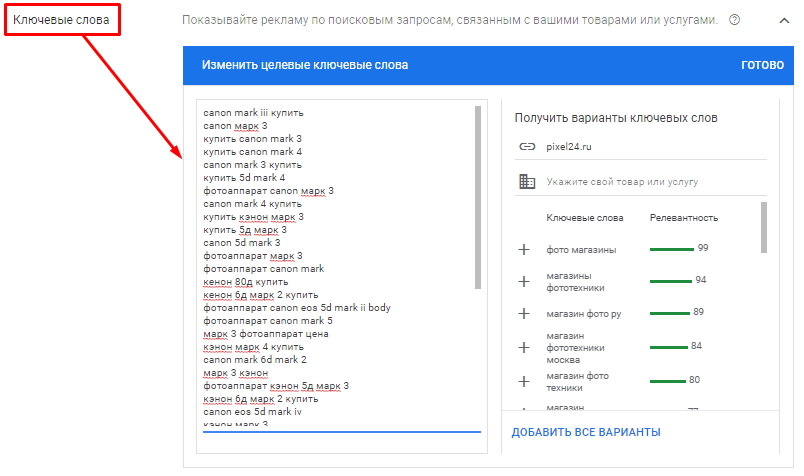Screen dimensions: 804x476
Task: Click the 'Ключевые слова' section label
Action: [60, 20]
